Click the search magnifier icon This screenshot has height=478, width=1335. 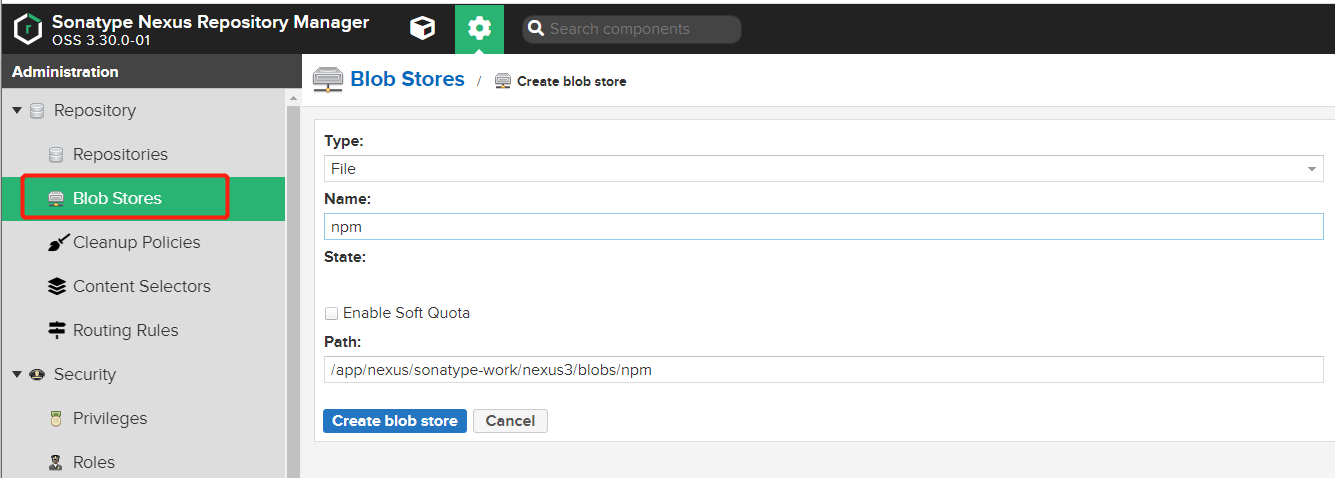536,29
